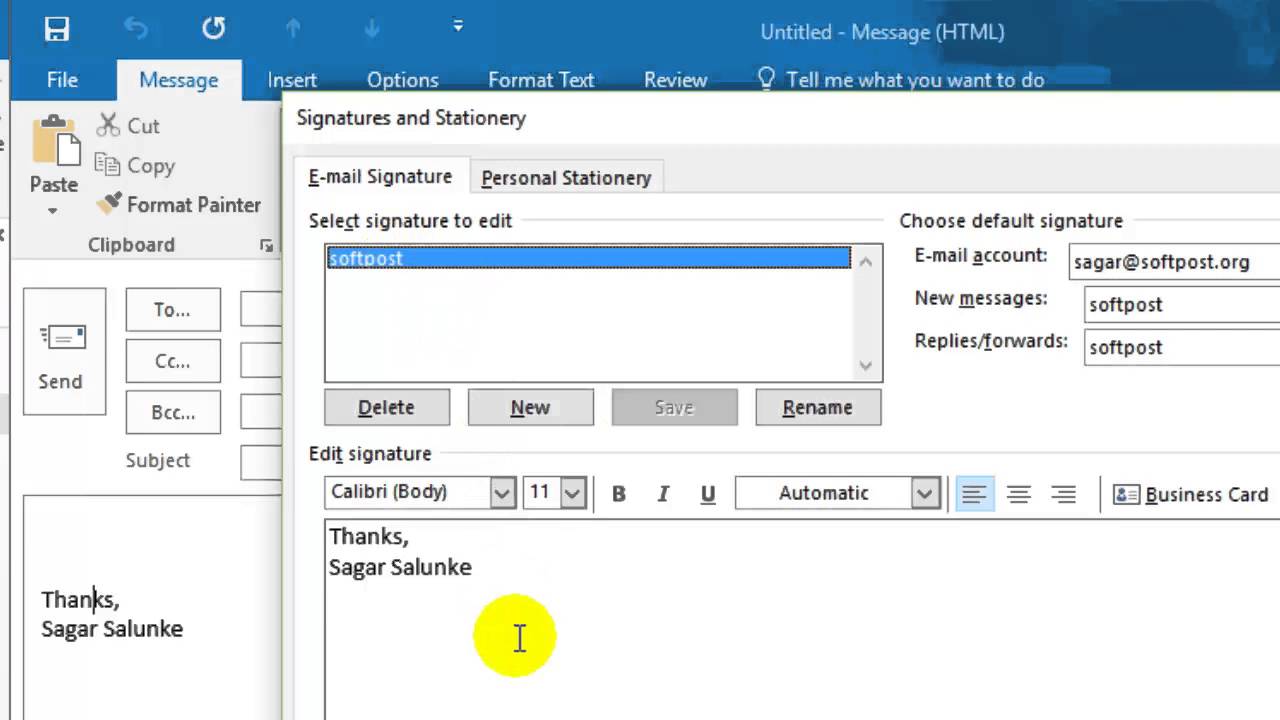Switch to the Message ribbon tab
The image size is (1280, 720).
point(179,80)
